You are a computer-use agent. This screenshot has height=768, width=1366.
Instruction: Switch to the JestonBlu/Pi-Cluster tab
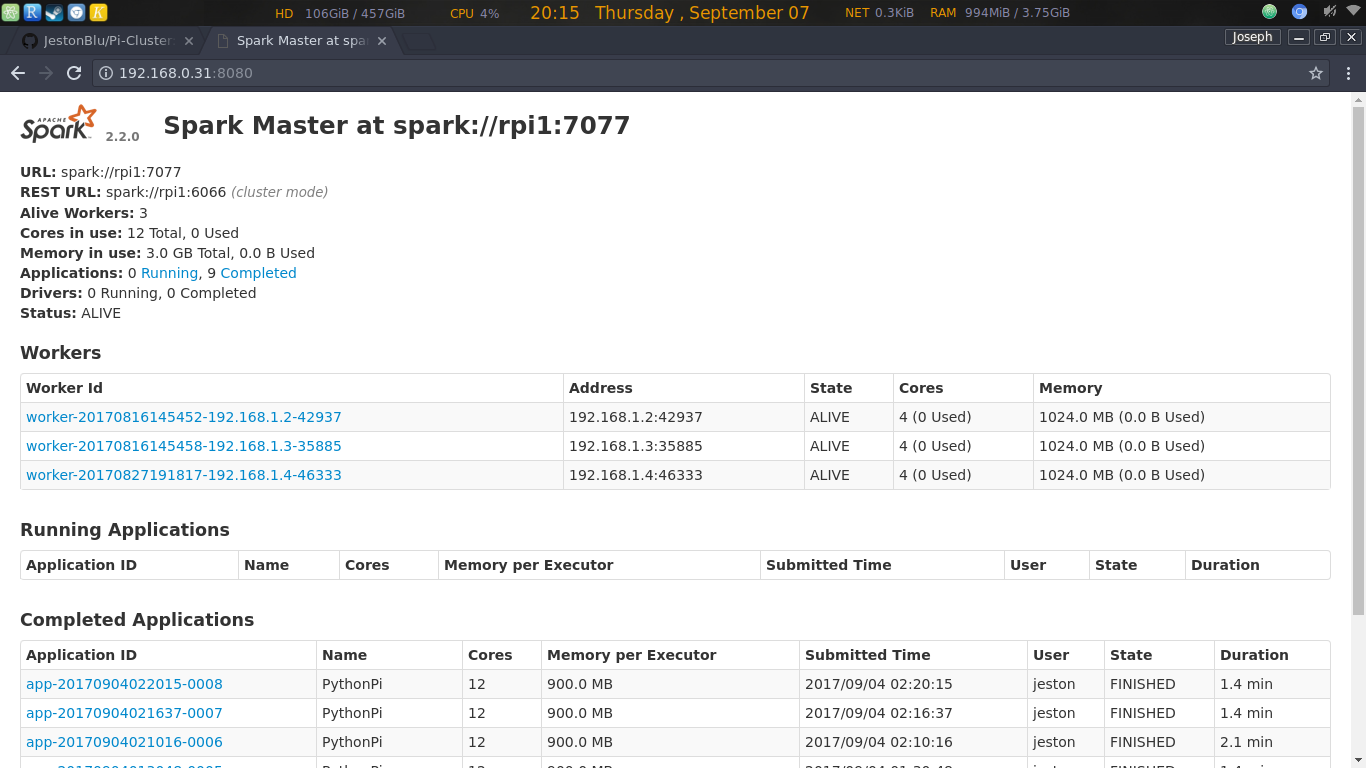[x=106, y=41]
